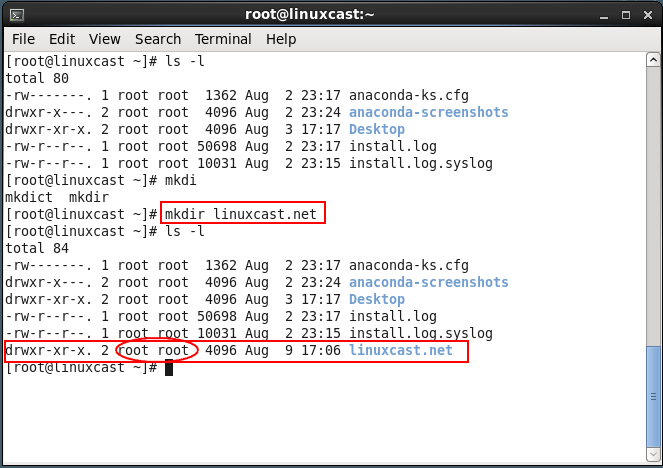This screenshot has width=663, height=468.
Task: Minimize the terminal window
Action: [x=604, y=16]
